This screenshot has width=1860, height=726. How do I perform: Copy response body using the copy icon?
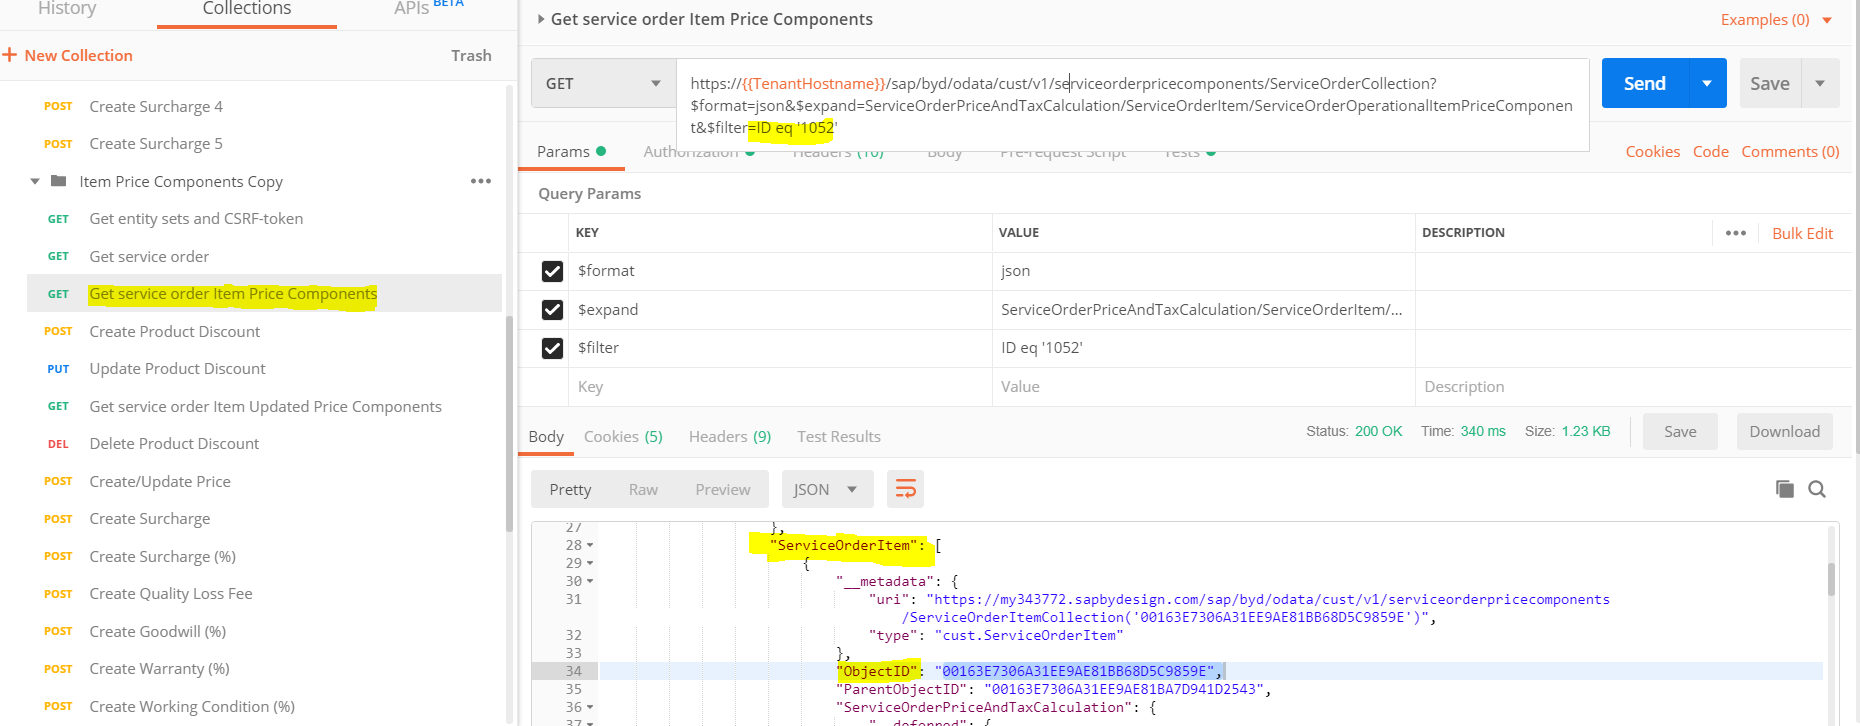click(1784, 489)
